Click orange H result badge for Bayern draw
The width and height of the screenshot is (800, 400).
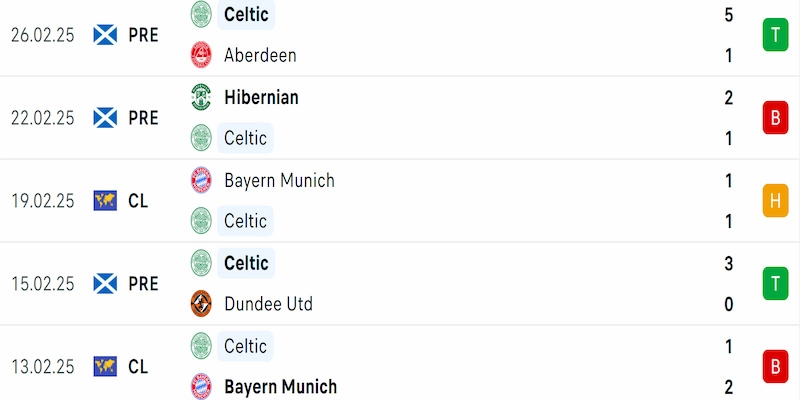pos(776,201)
